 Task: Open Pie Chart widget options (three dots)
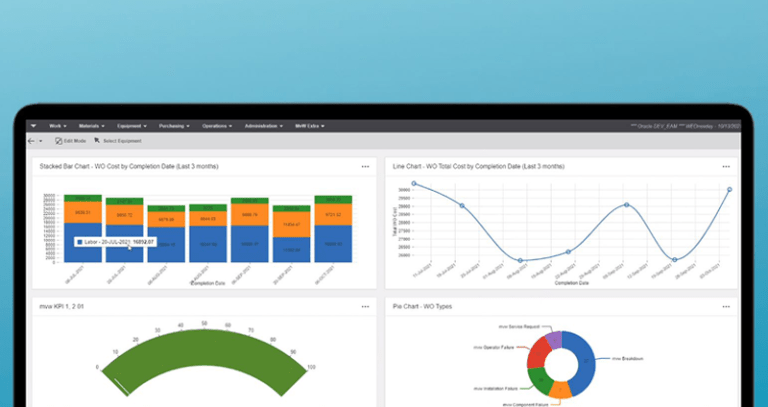point(726,307)
